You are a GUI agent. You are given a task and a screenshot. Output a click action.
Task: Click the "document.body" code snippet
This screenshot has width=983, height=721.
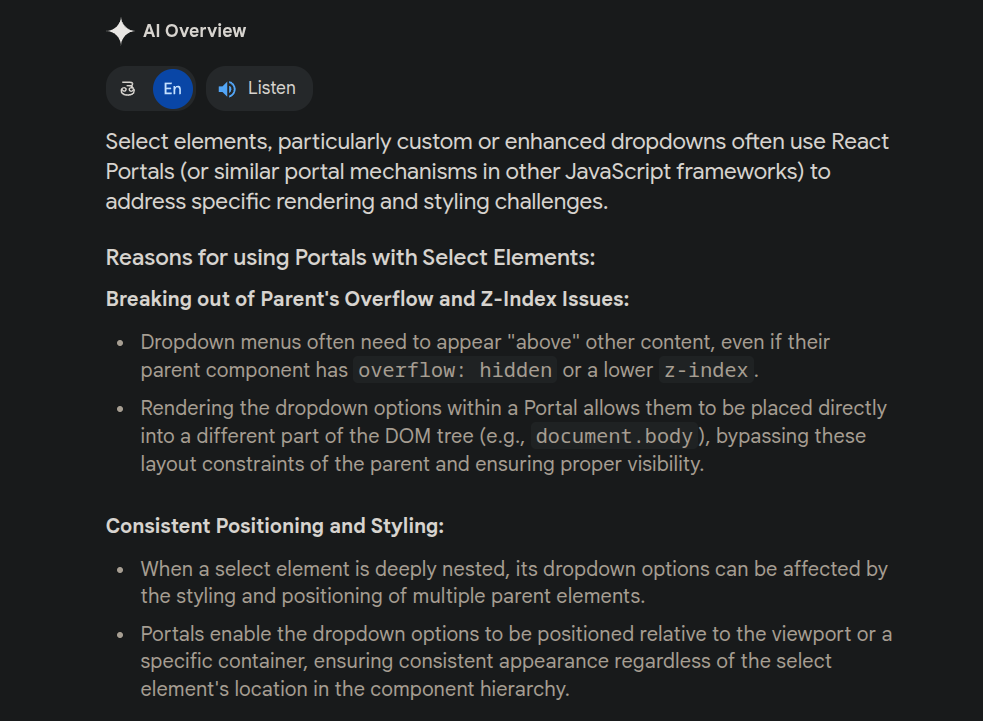point(615,436)
